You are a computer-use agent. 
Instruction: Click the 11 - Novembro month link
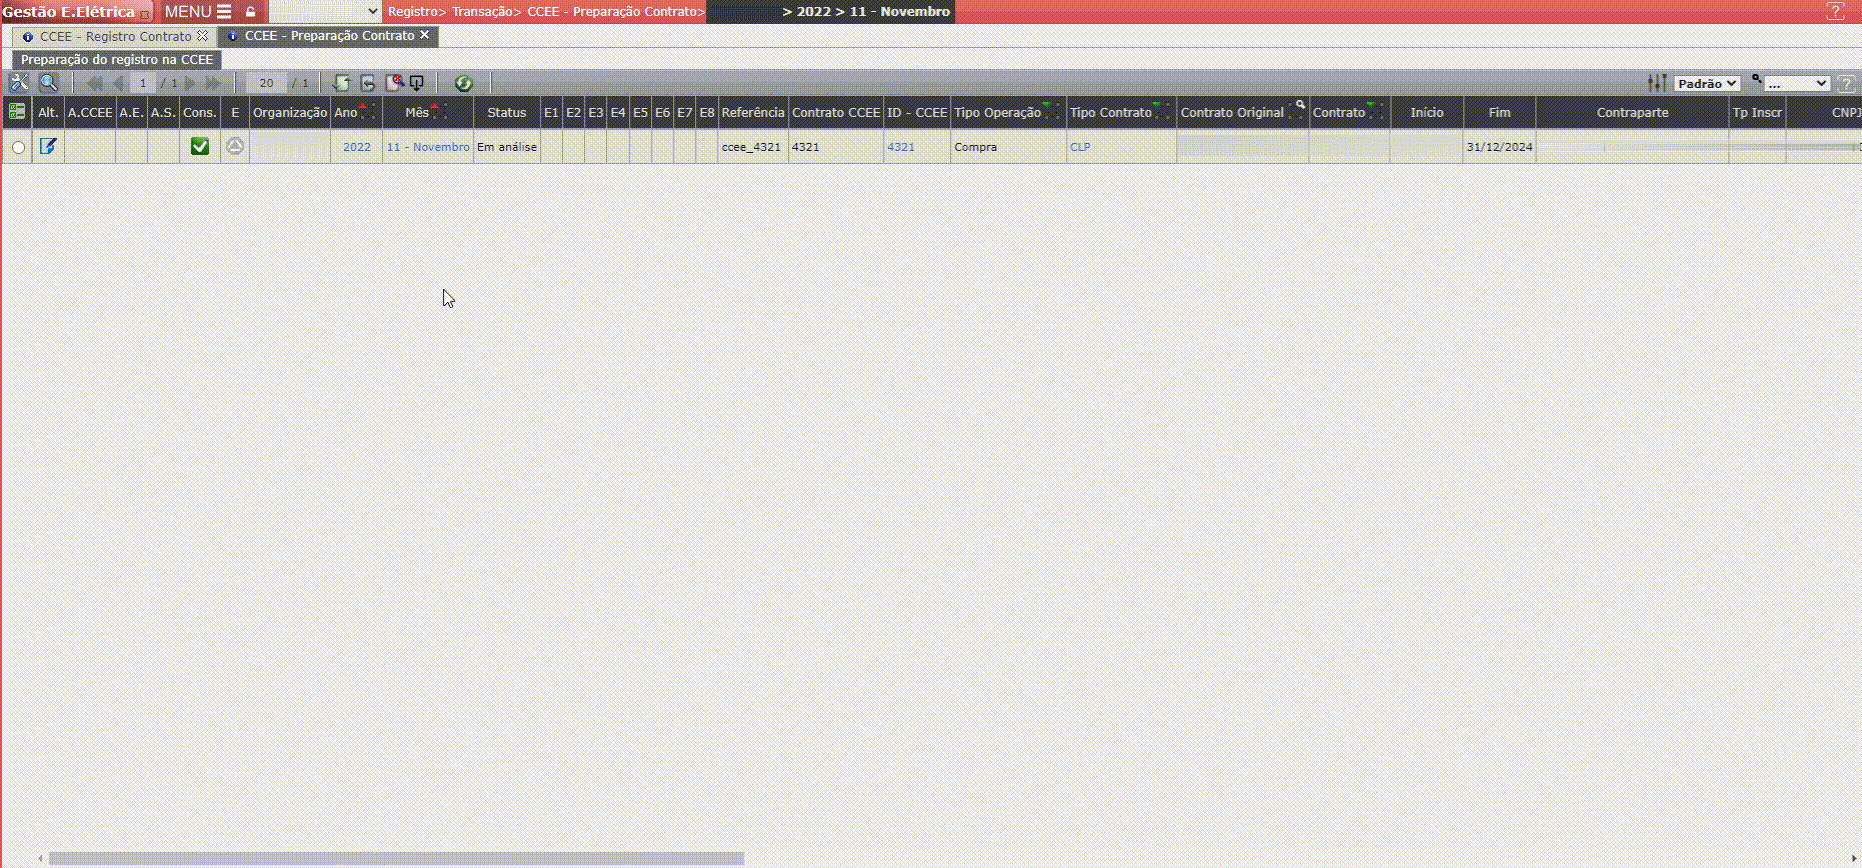coord(428,147)
